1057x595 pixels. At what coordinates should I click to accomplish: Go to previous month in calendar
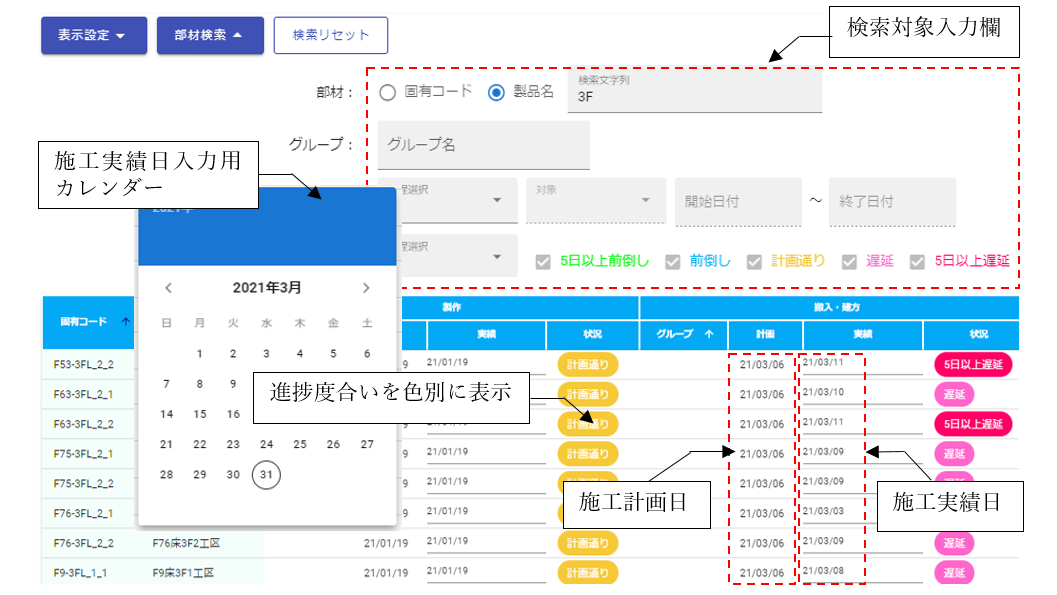(168, 286)
